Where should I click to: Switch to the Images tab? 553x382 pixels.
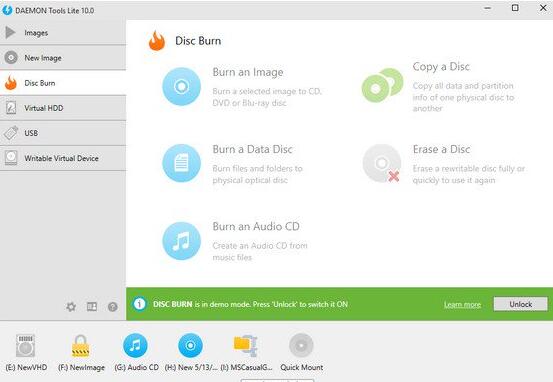(63, 32)
